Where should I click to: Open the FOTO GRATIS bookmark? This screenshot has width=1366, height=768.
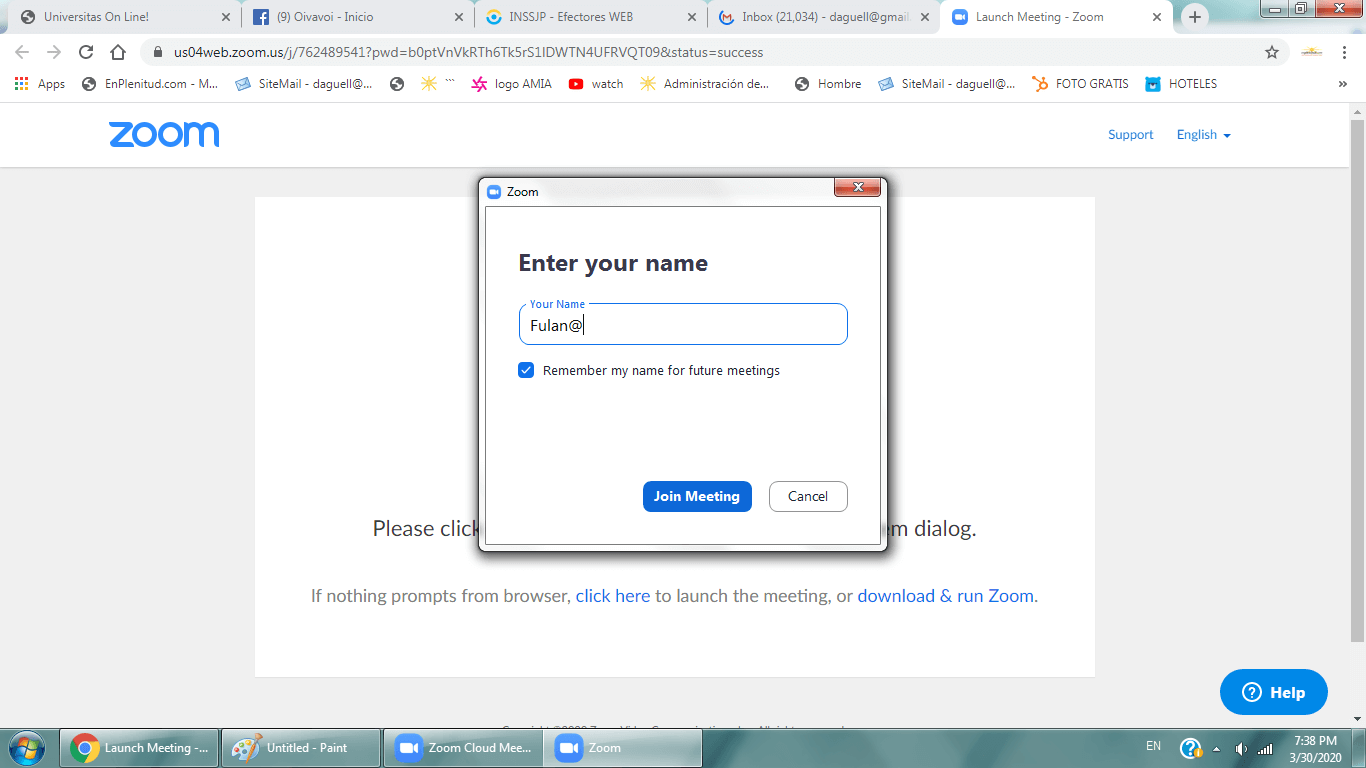(x=1080, y=84)
